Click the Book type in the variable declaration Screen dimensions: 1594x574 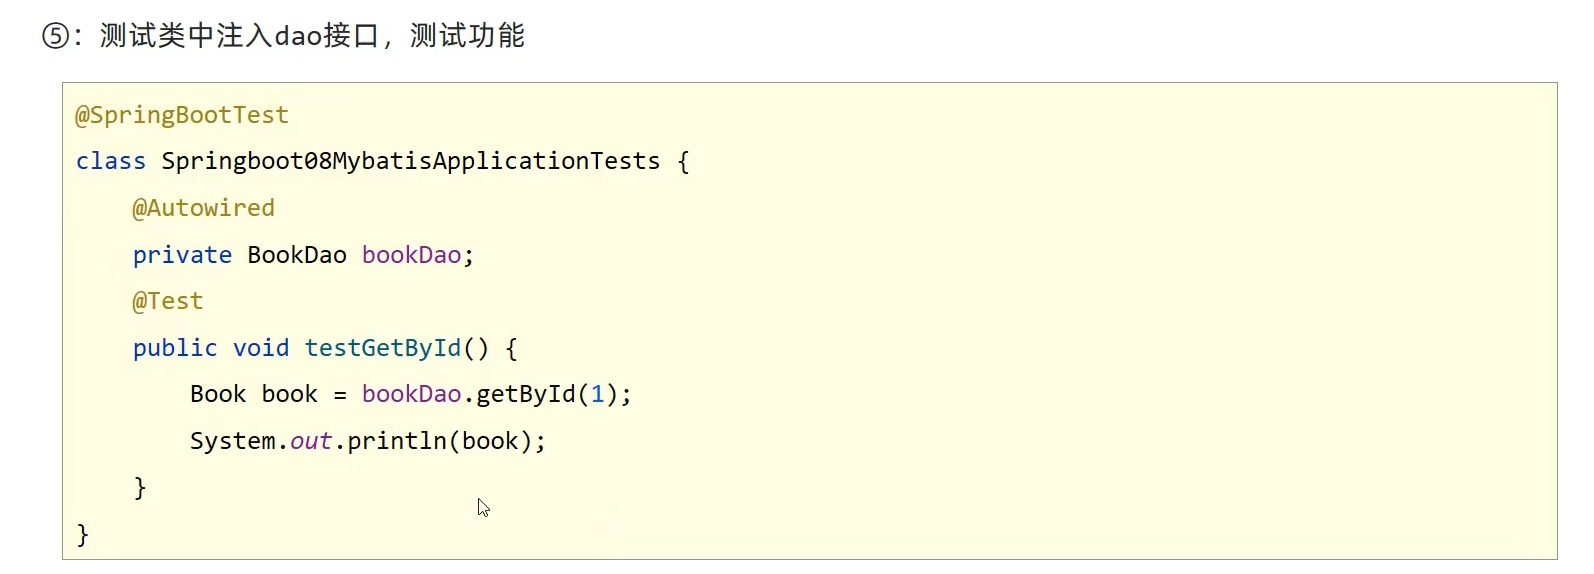(x=218, y=394)
